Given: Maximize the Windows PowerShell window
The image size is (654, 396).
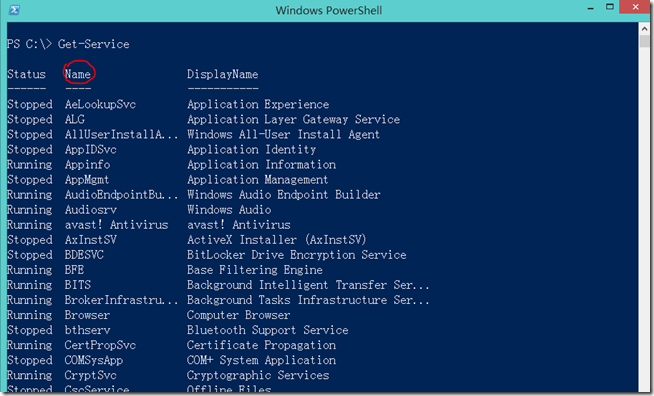Looking at the screenshot, I should [x=610, y=7].
